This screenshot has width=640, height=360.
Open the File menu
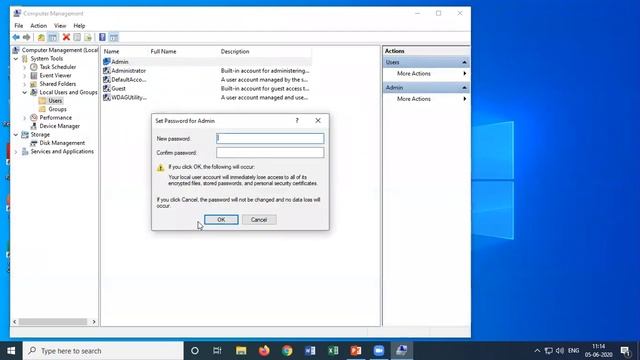click(x=19, y=26)
